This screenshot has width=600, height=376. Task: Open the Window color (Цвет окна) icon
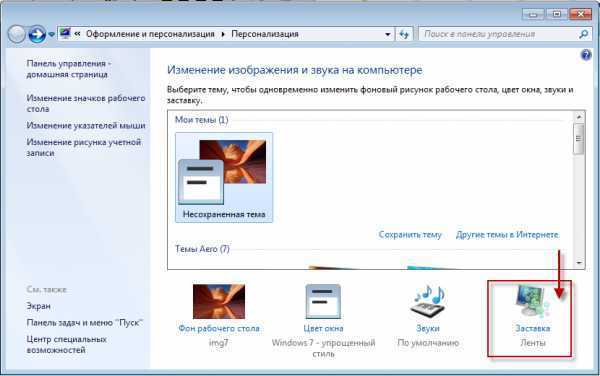point(323,302)
